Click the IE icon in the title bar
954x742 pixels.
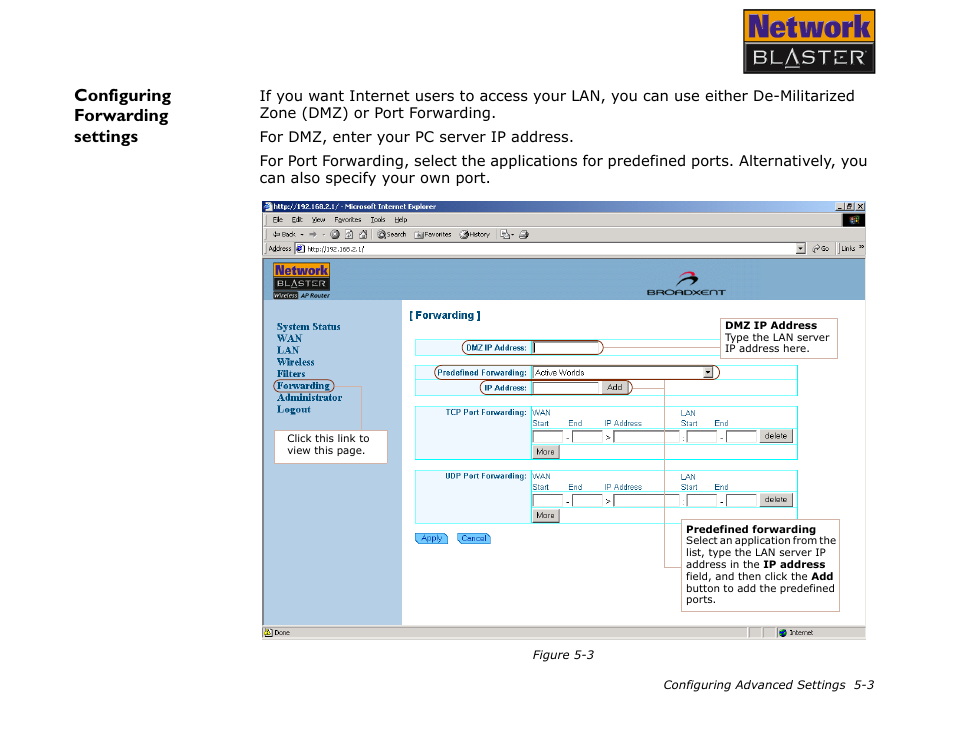[x=267, y=207]
